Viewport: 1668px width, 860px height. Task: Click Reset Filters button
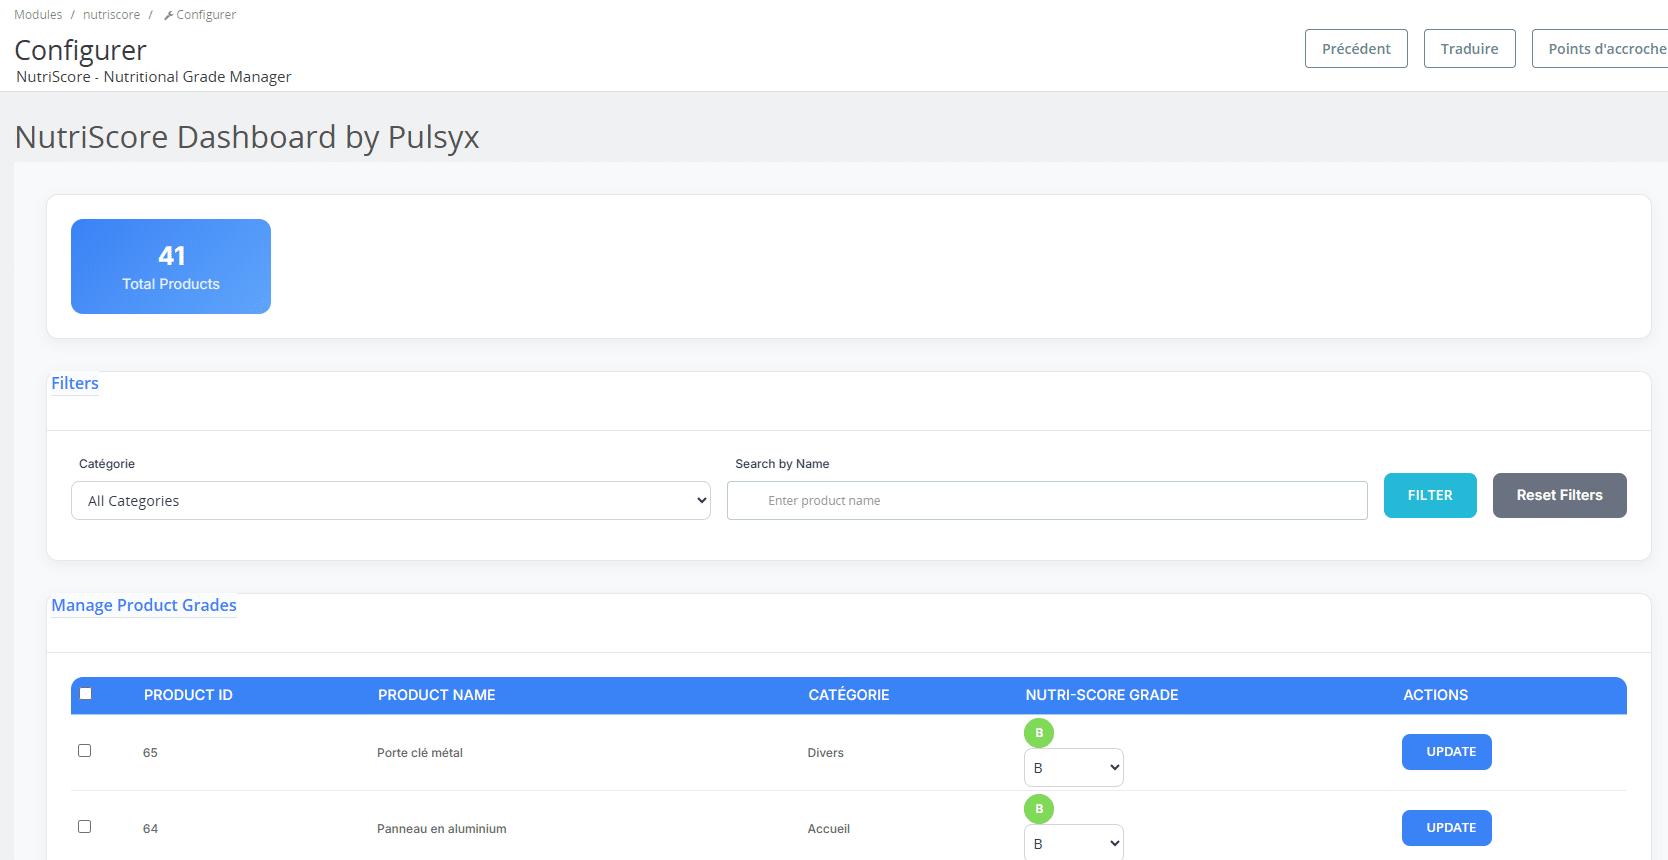coord(1559,495)
